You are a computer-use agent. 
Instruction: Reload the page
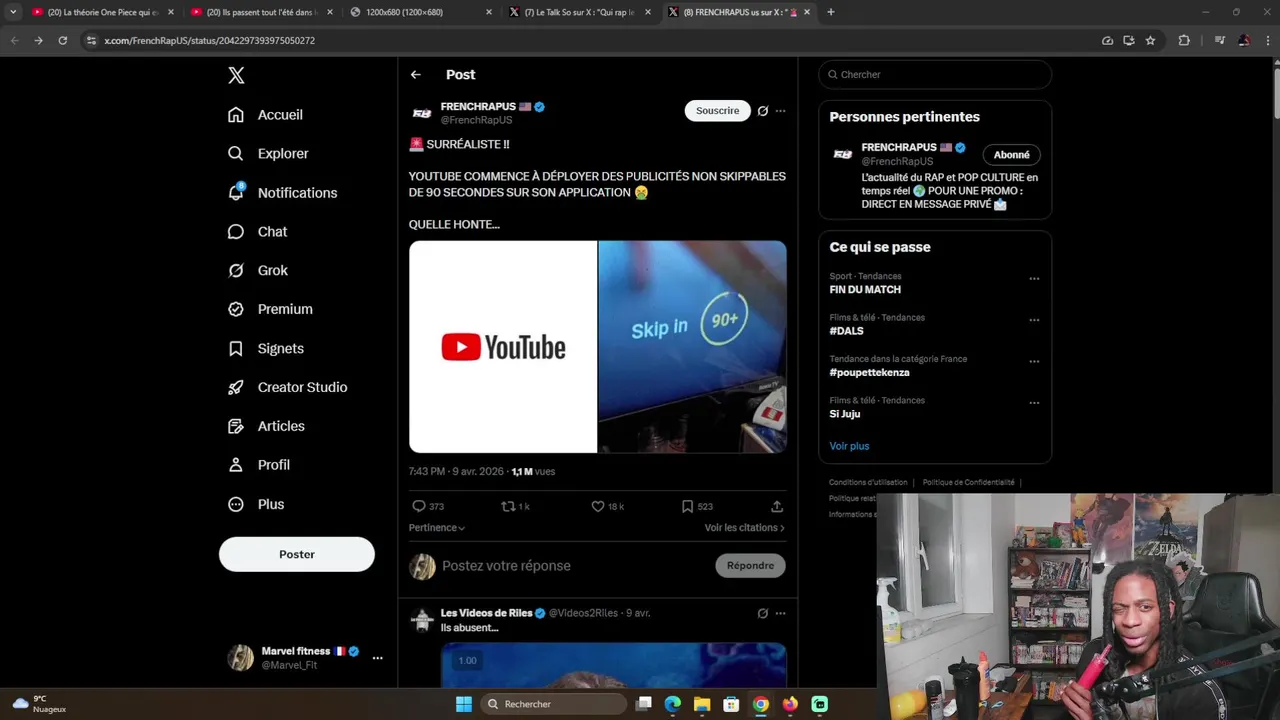click(62, 40)
